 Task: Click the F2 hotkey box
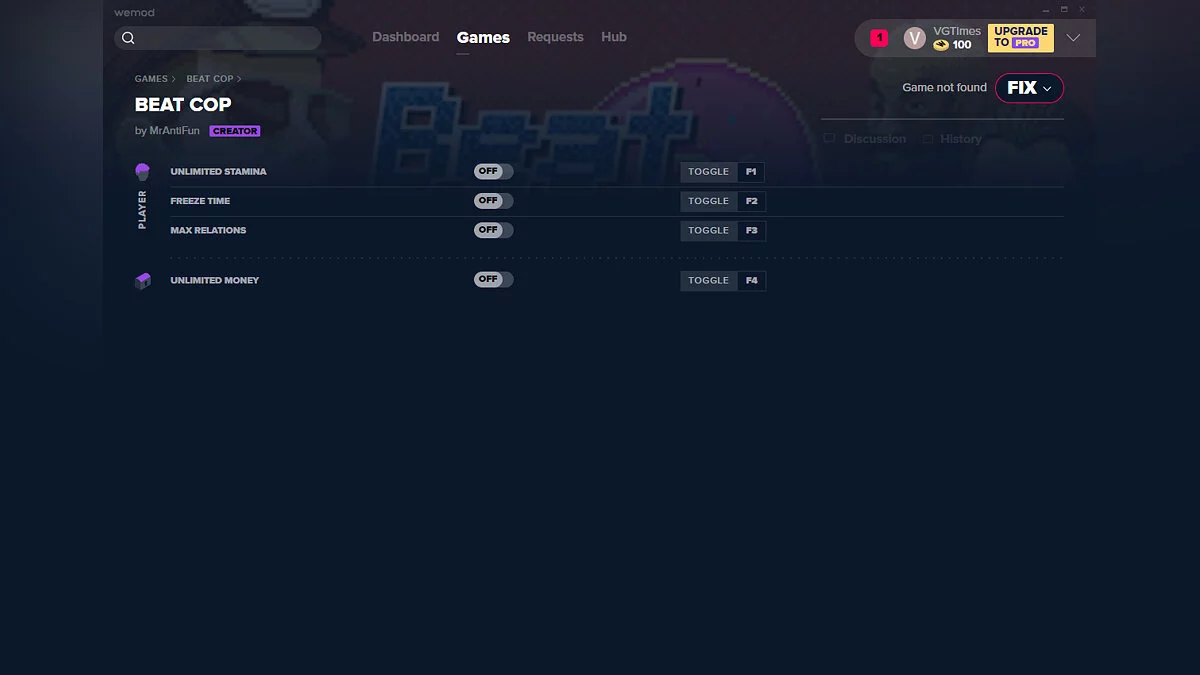(751, 201)
